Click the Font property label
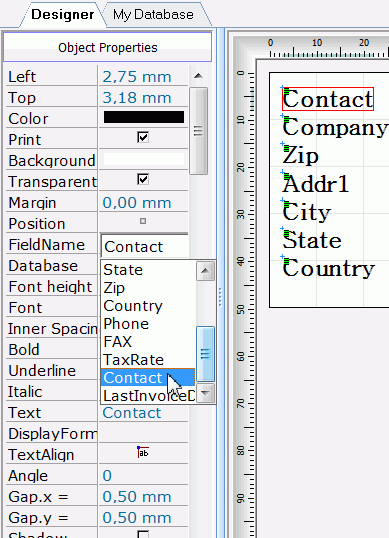 coord(25,308)
